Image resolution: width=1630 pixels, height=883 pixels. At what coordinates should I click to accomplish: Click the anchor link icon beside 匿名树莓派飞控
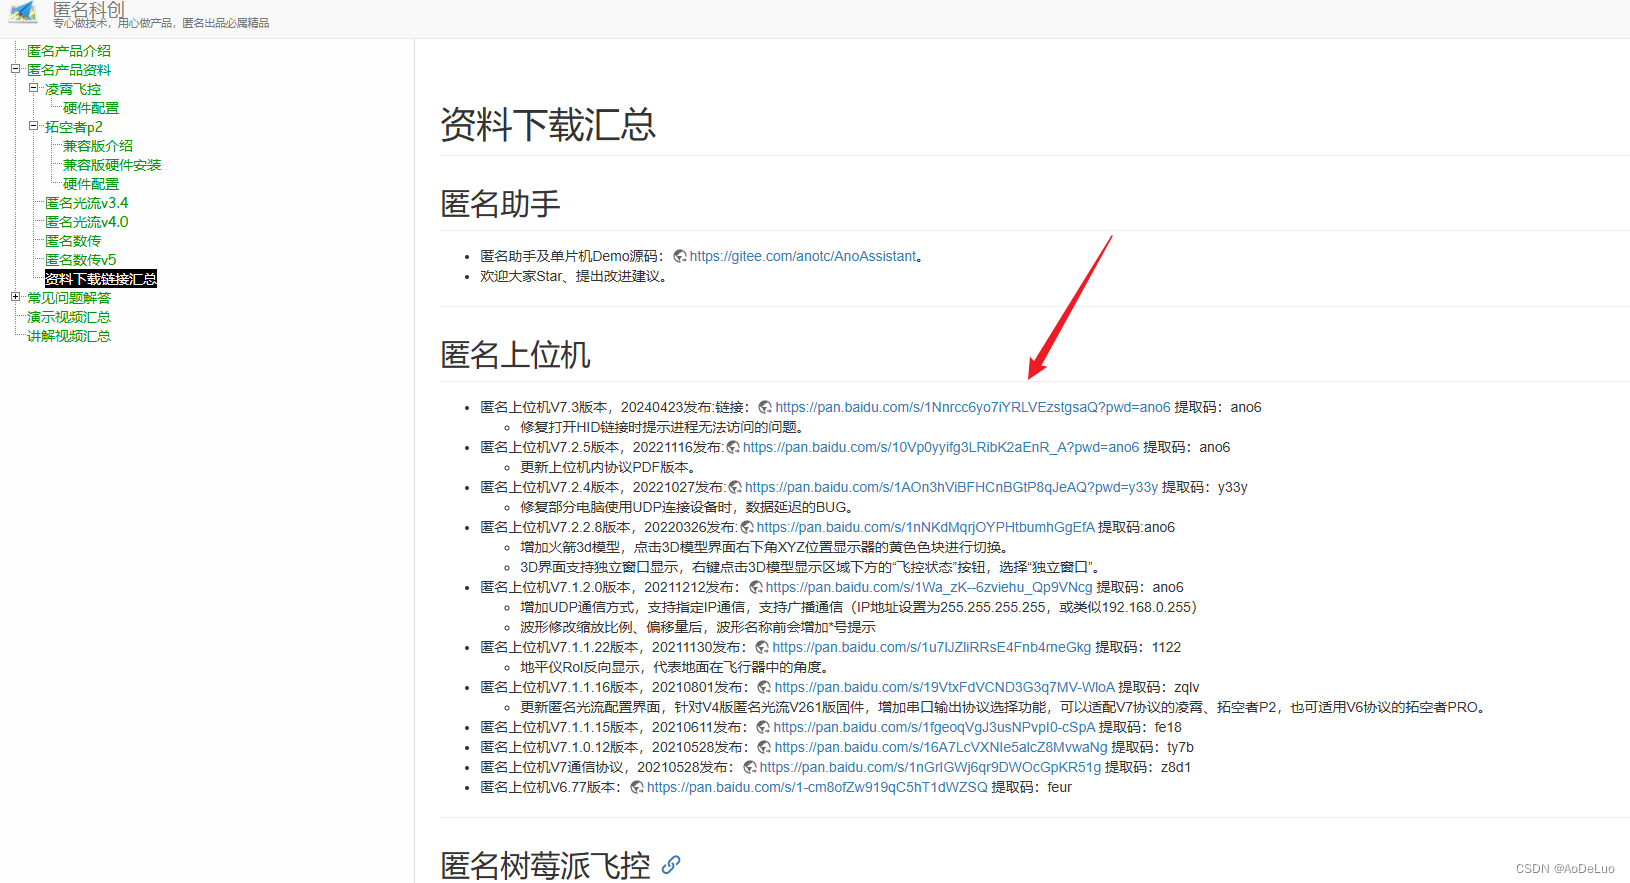tap(671, 865)
